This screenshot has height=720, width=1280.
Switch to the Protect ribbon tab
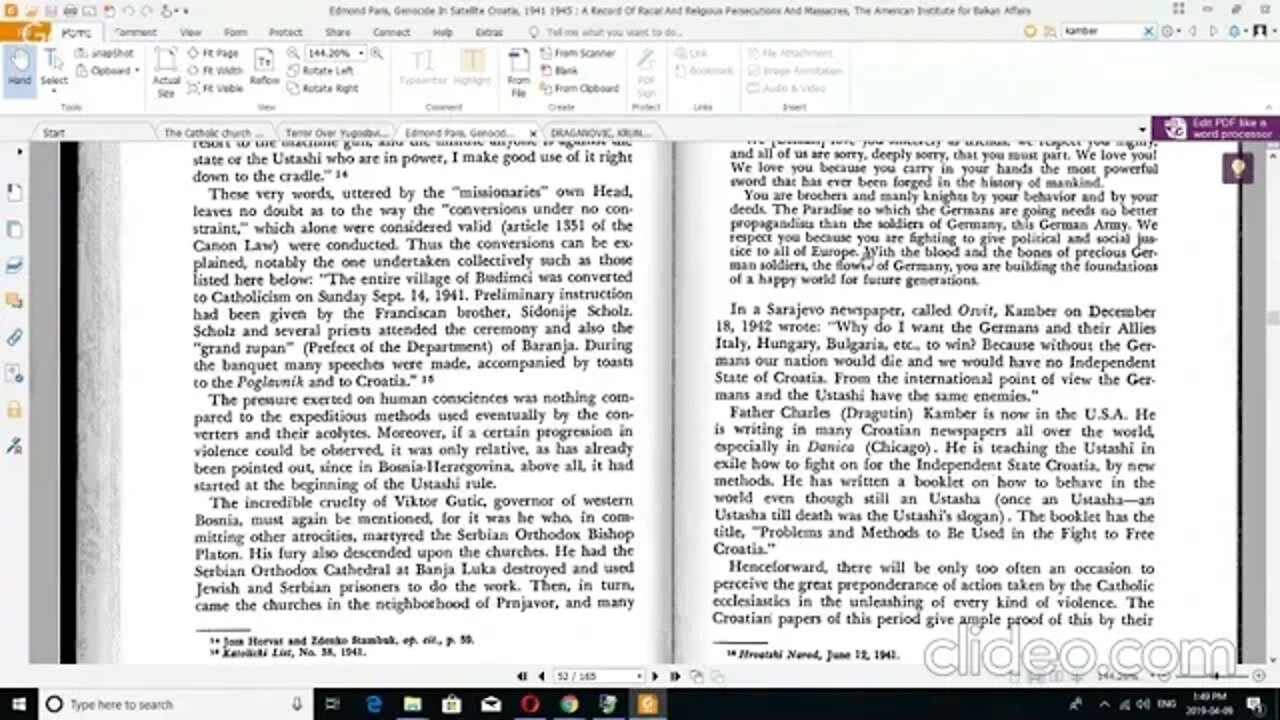click(x=285, y=32)
